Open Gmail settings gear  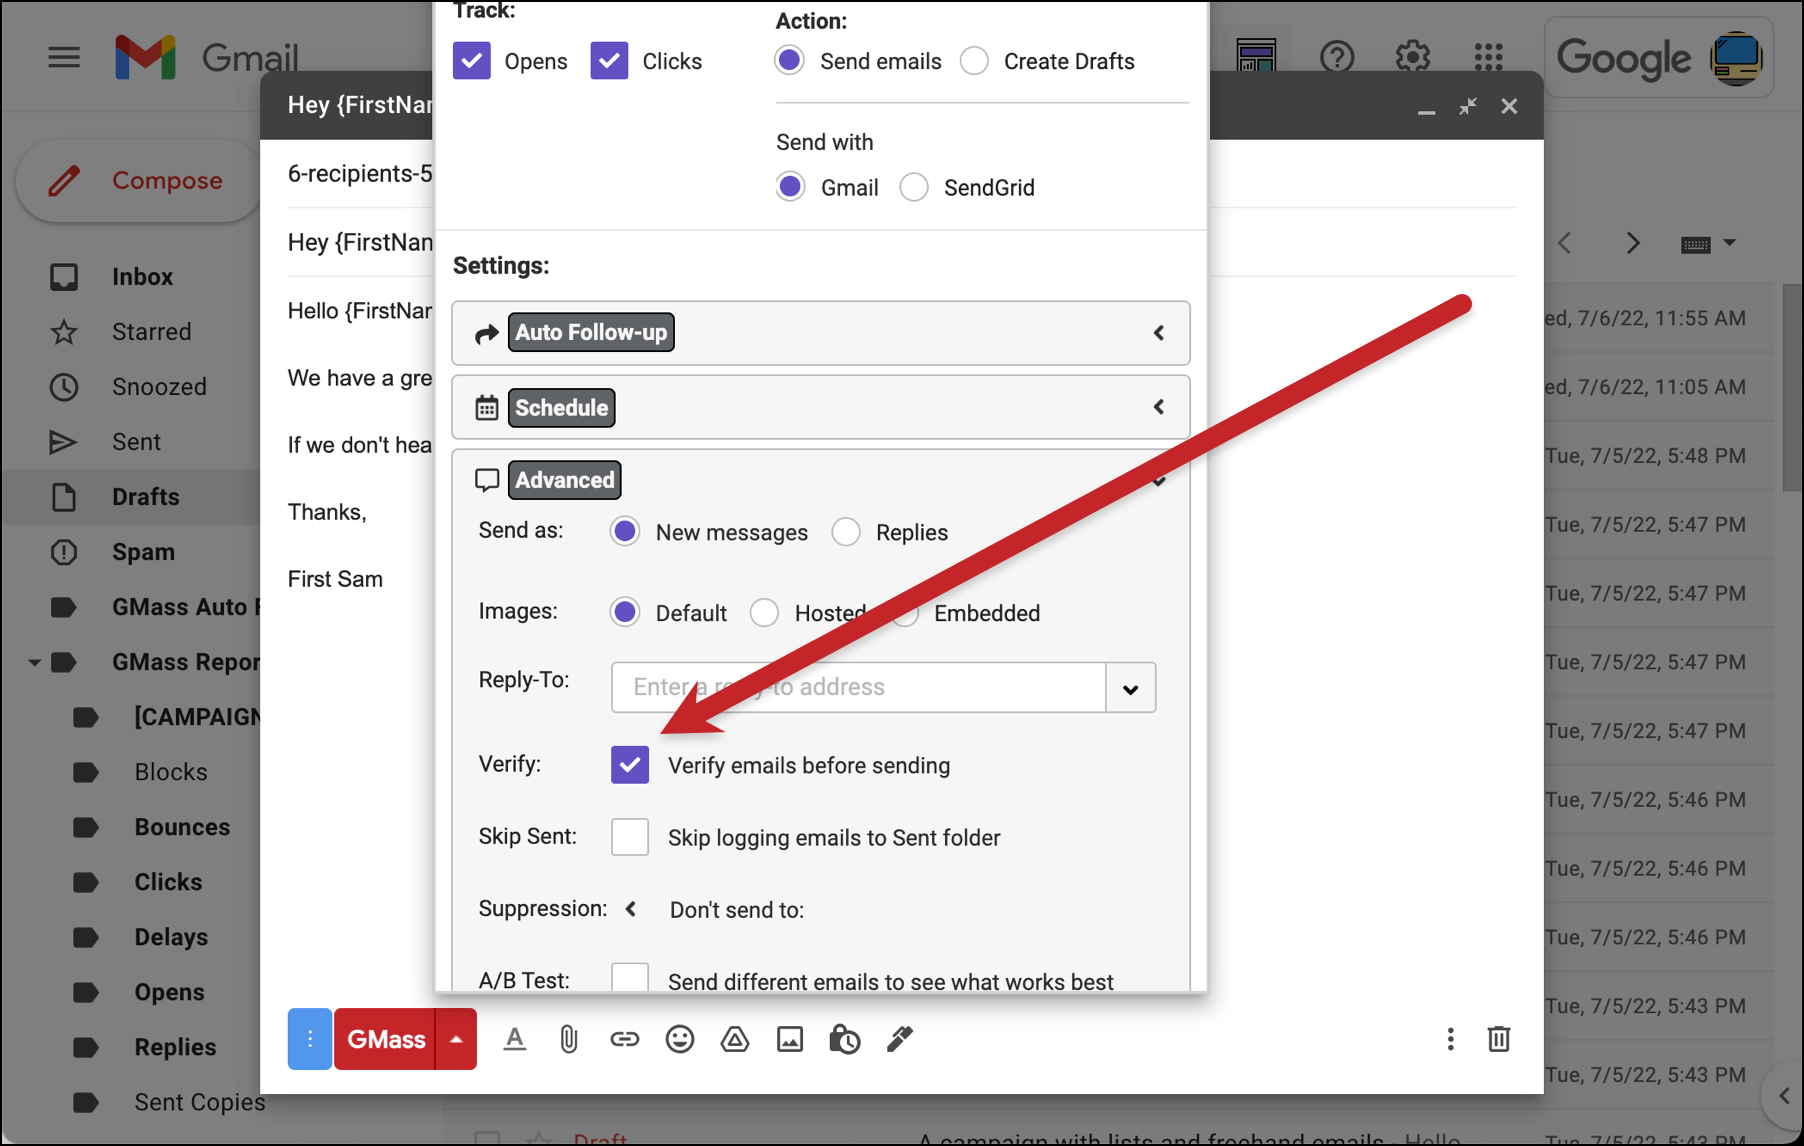(x=1412, y=57)
